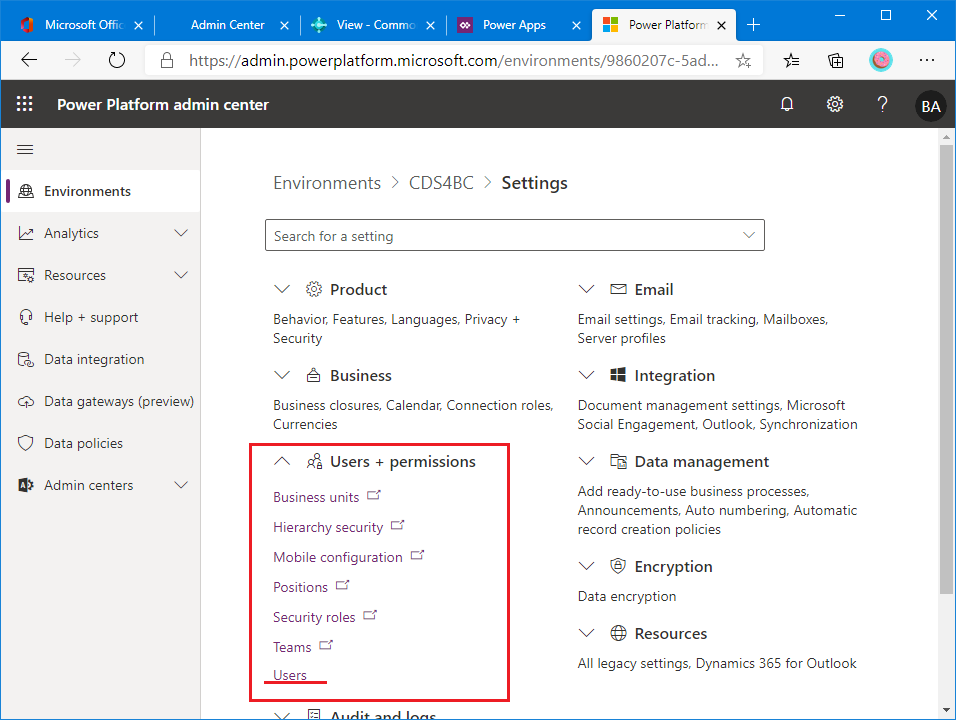This screenshot has height=720, width=956.
Task: Open the Positions link
Action: click(x=300, y=586)
